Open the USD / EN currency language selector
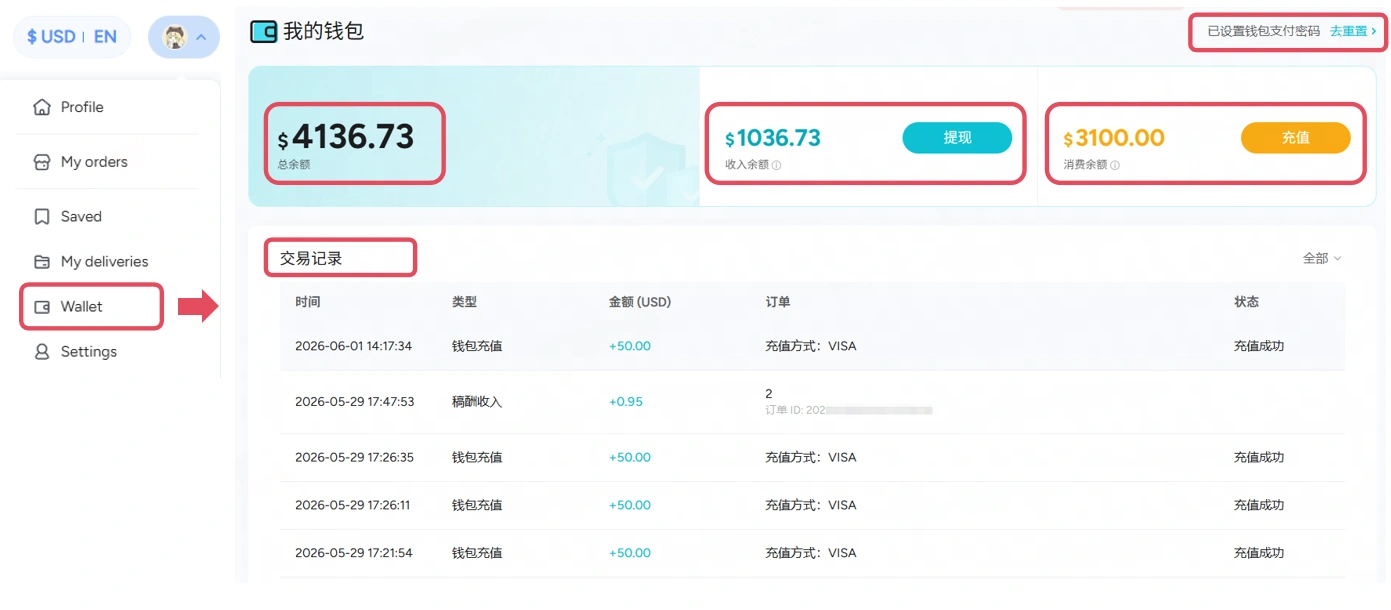 72,37
